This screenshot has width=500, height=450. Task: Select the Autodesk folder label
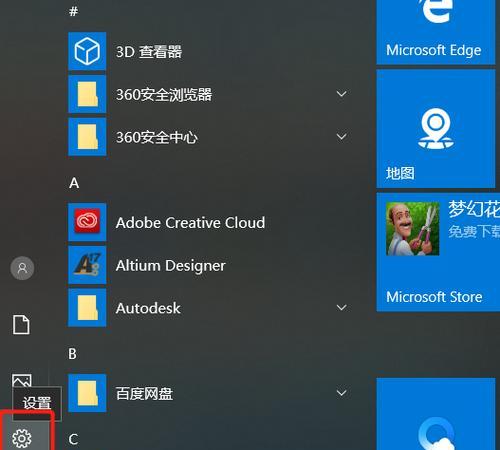click(x=148, y=308)
